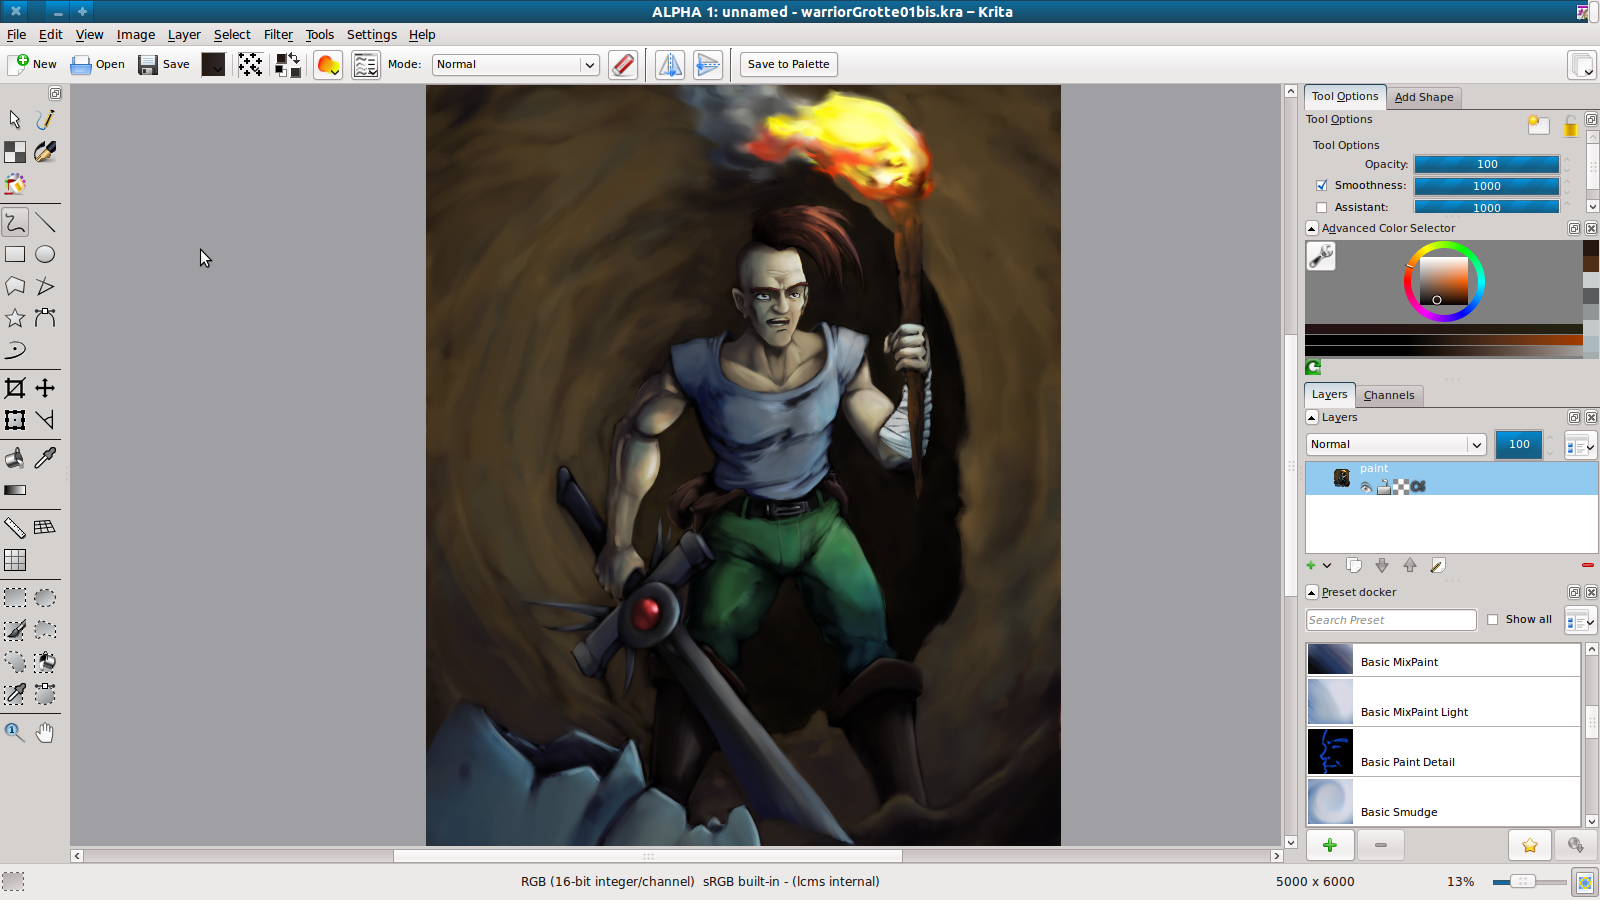The width and height of the screenshot is (1600, 900).
Task: Choose the ellipse shape tool
Action: coord(45,254)
